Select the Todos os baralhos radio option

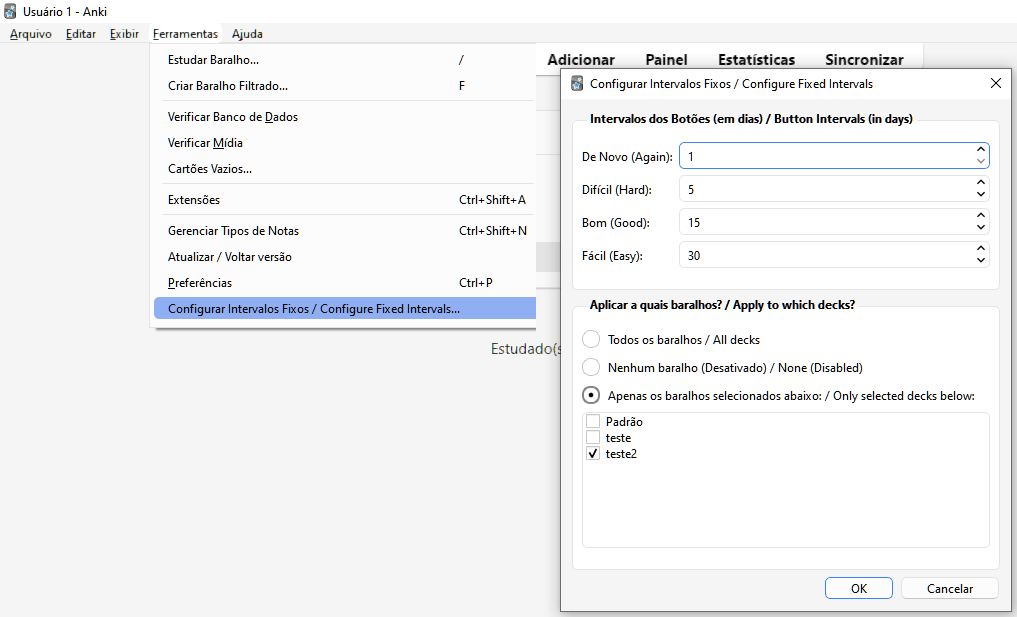click(x=591, y=340)
